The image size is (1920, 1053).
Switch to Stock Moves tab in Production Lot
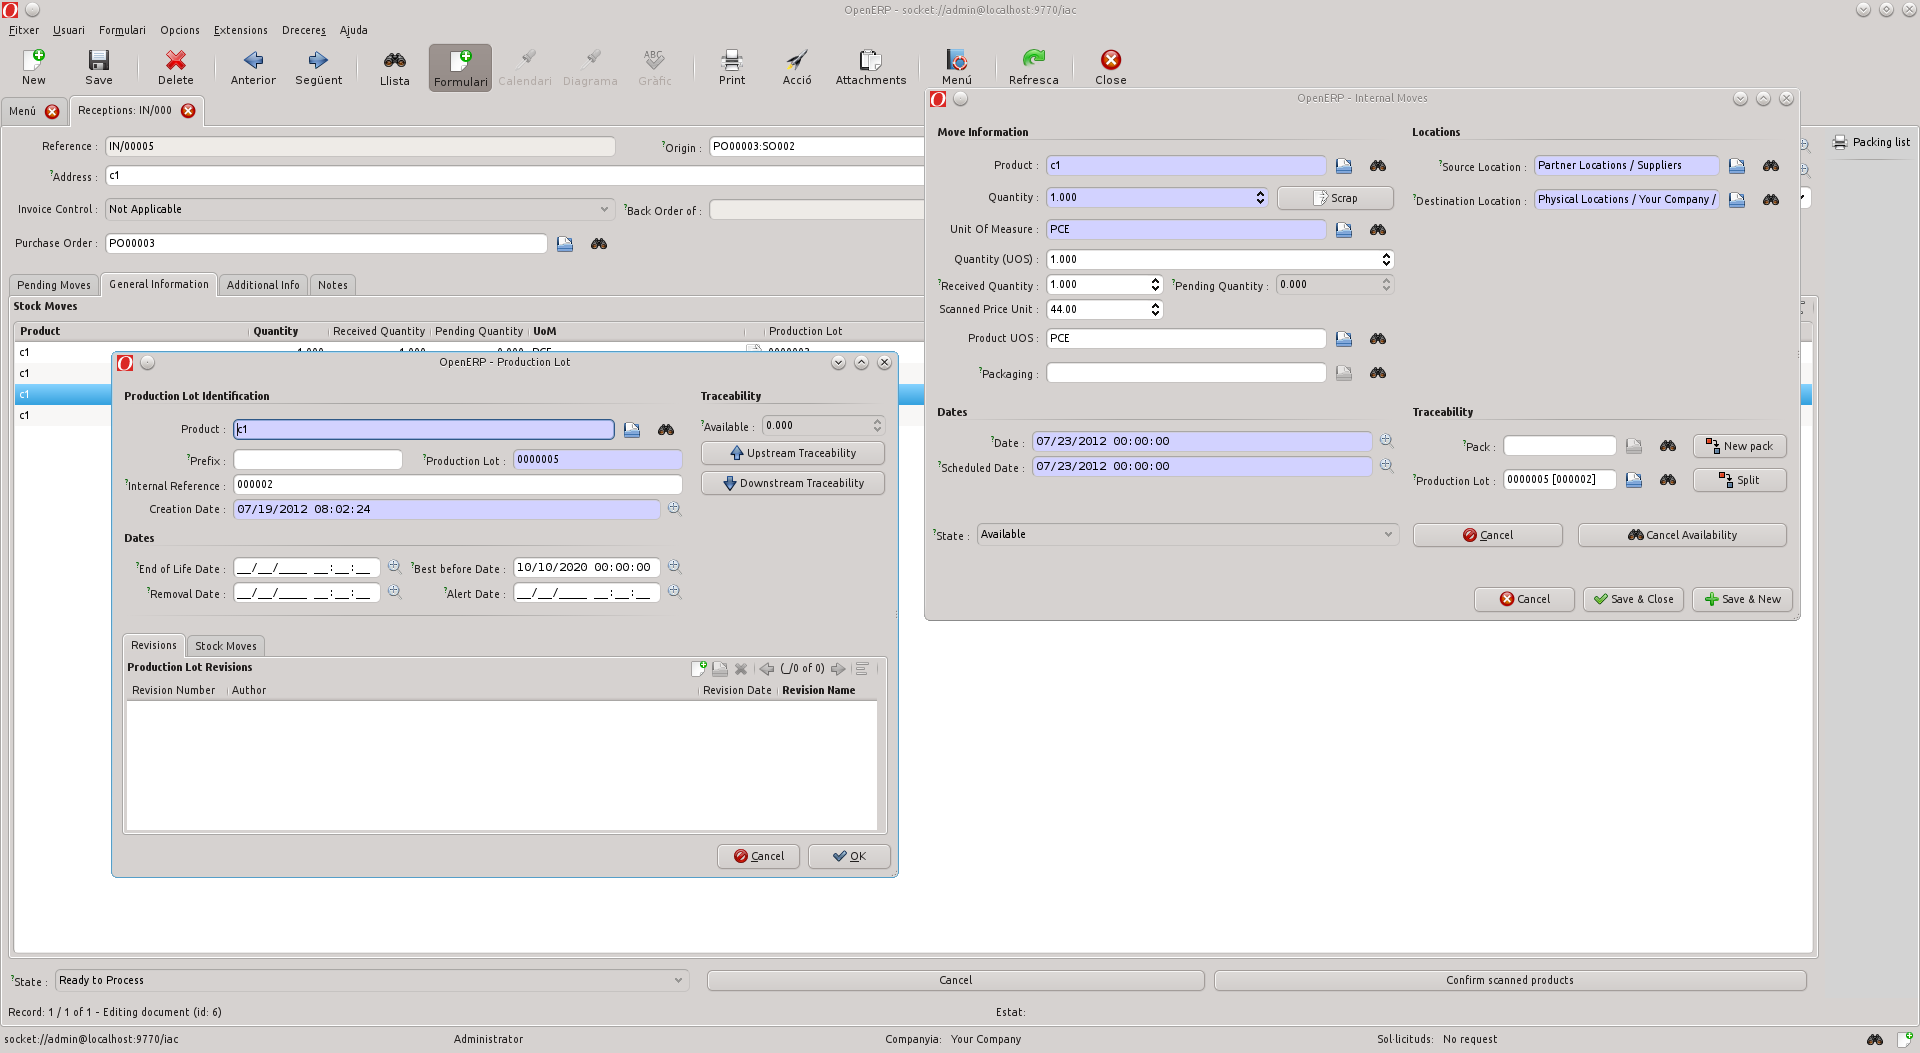click(x=226, y=647)
